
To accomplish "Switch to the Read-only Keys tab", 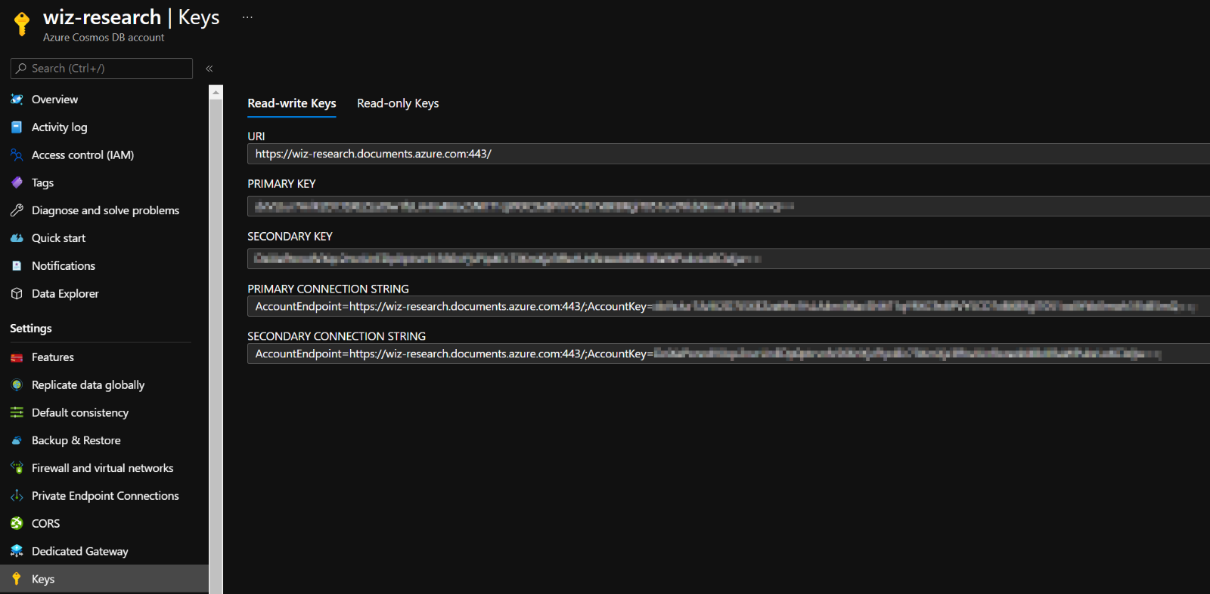I will tap(398, 103).
